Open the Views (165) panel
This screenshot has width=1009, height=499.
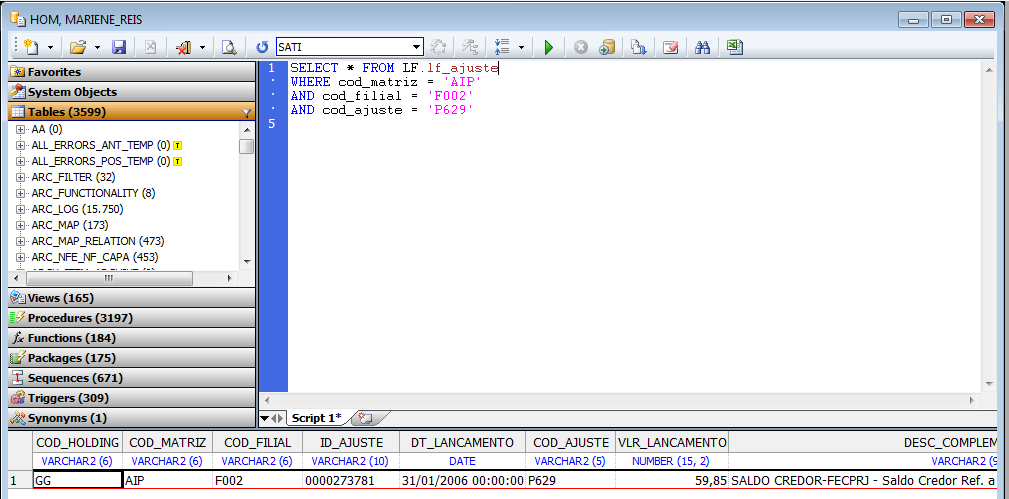pos(60,298)
